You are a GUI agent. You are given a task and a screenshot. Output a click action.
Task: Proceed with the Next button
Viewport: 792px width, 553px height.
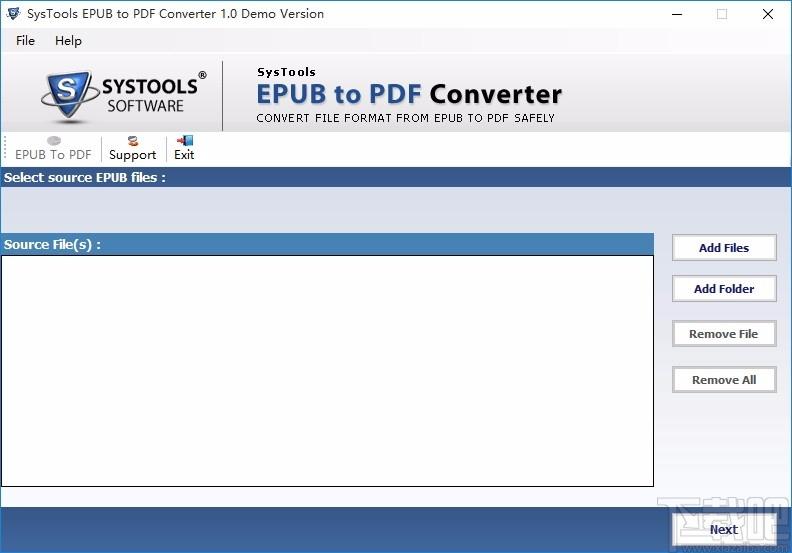pyautogui.click(x=724, y=529)
